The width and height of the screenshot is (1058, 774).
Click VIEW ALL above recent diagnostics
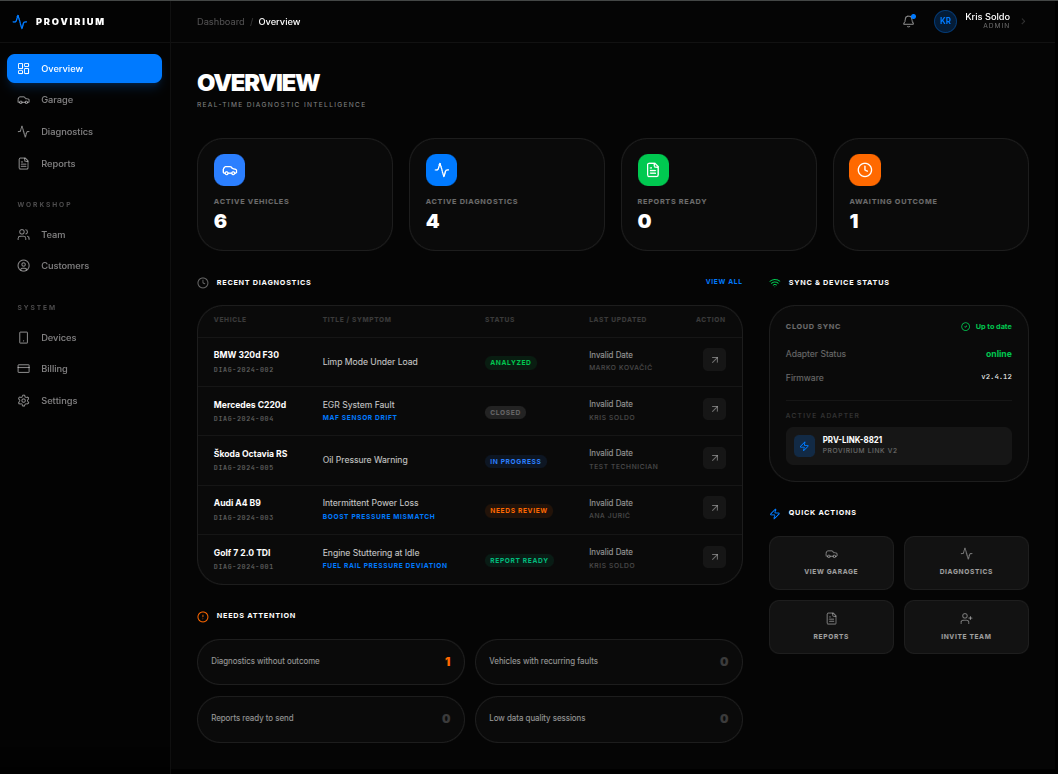pyautogui.click(x=723, y=281)
